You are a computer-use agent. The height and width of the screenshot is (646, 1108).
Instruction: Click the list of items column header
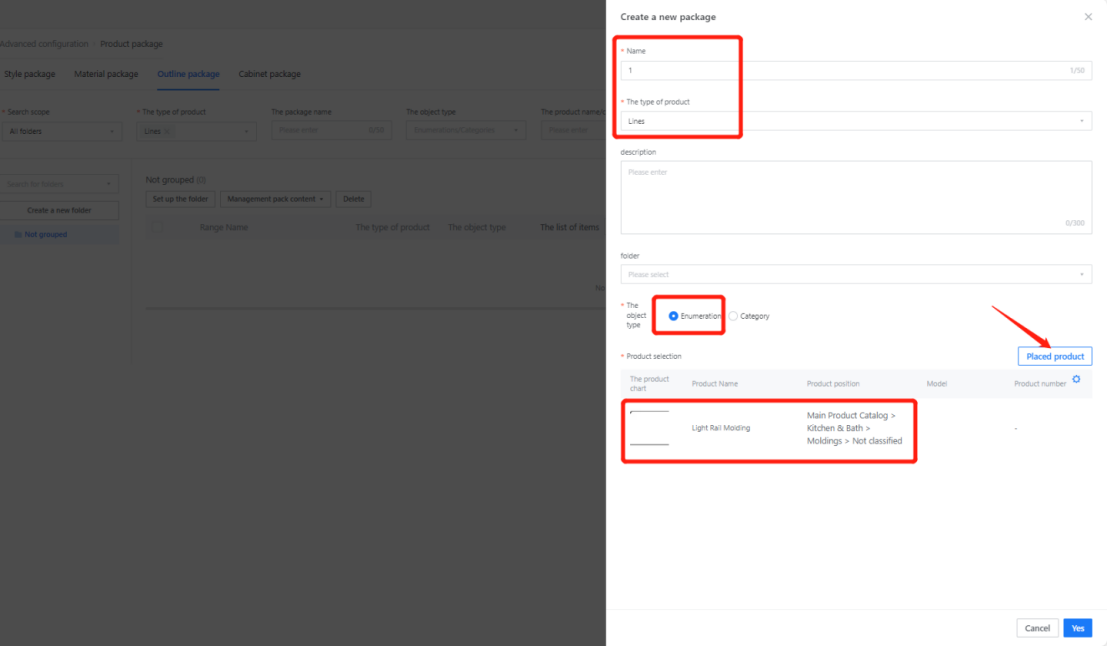click(569, 228)
